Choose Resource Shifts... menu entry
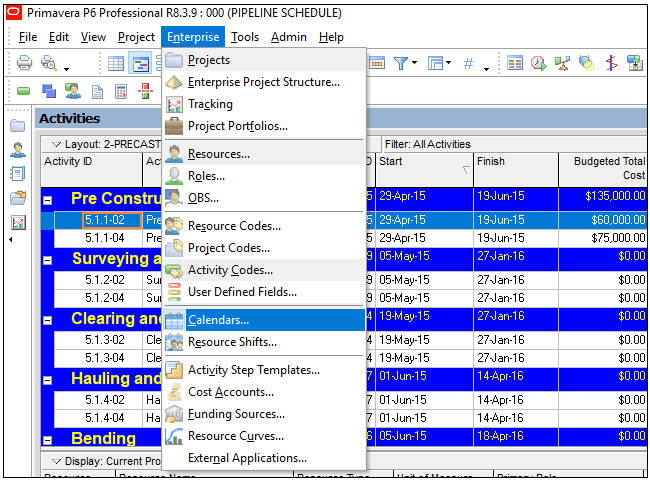 pyautogui.click(x=264, y=342)
